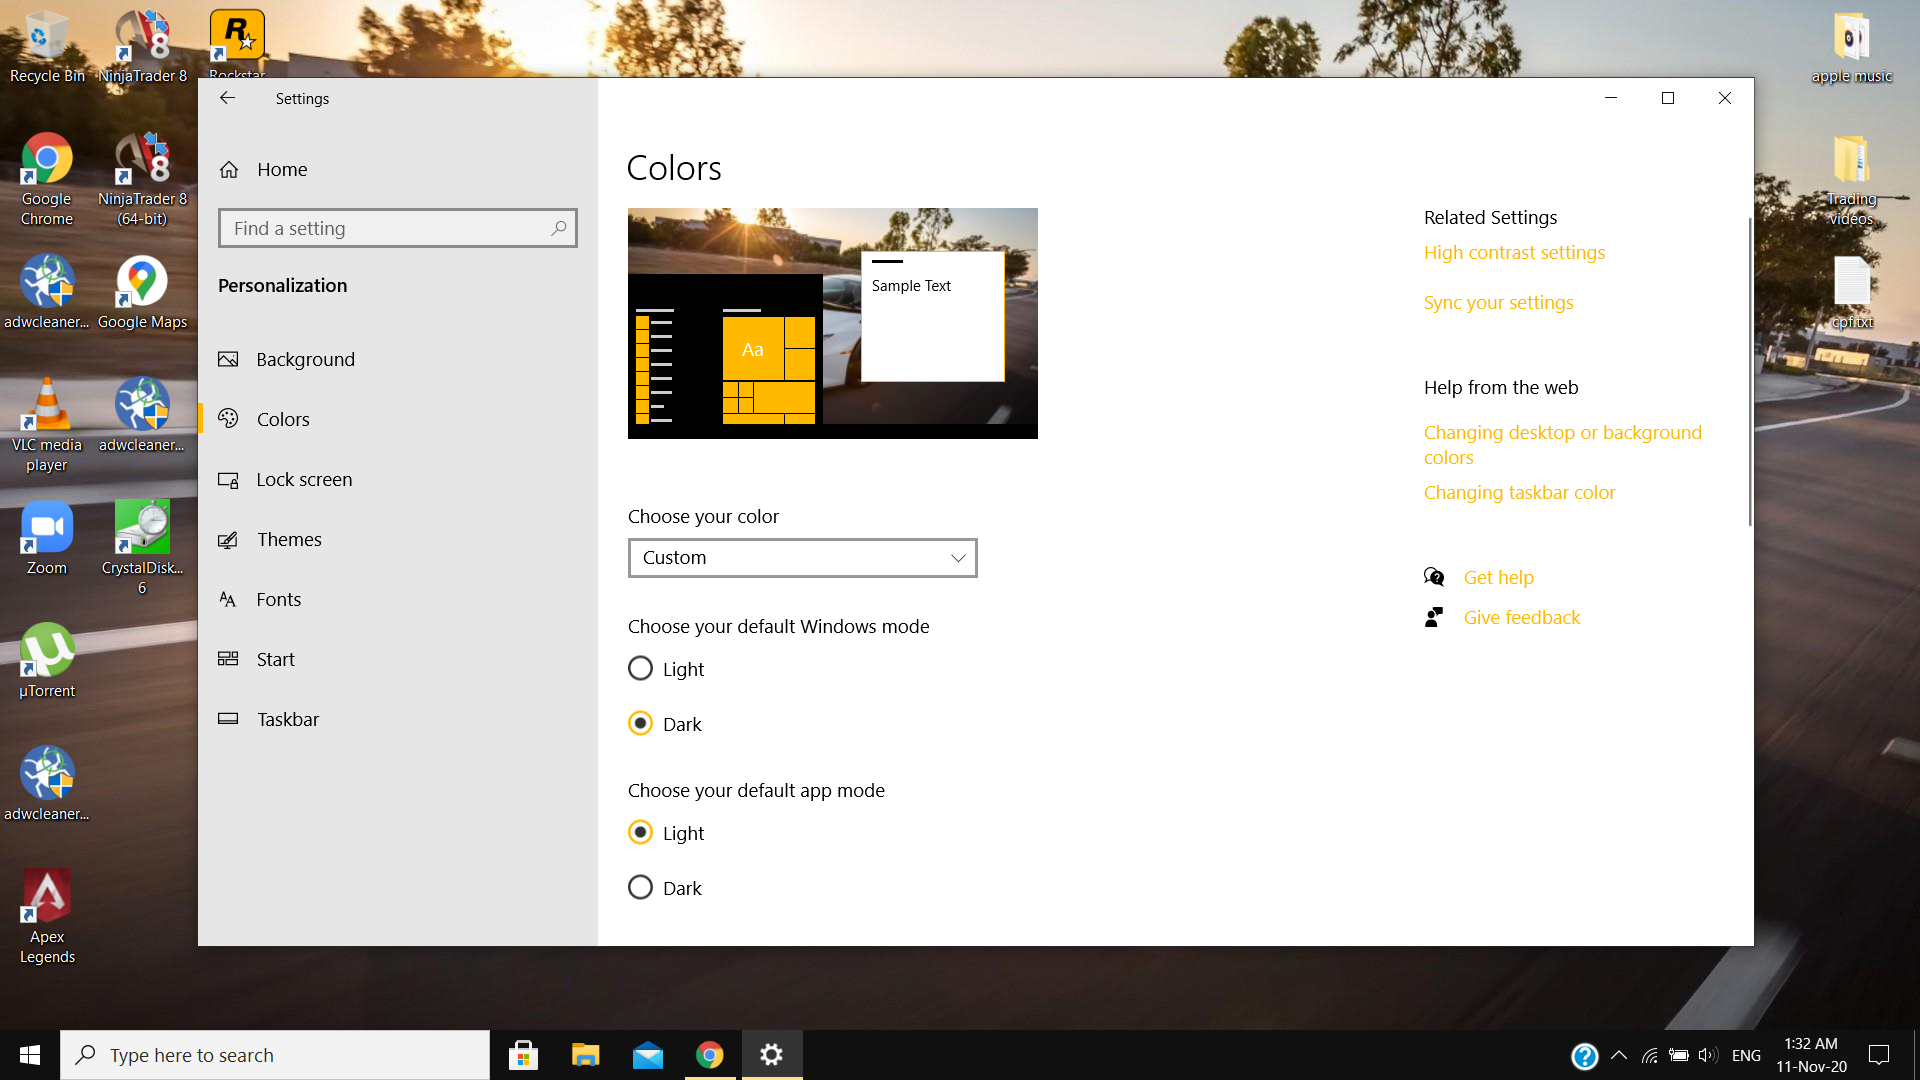
Task: Select the NinjaTrader 8 (64-bit) desktop icon
Action: [x=142, y=180]
